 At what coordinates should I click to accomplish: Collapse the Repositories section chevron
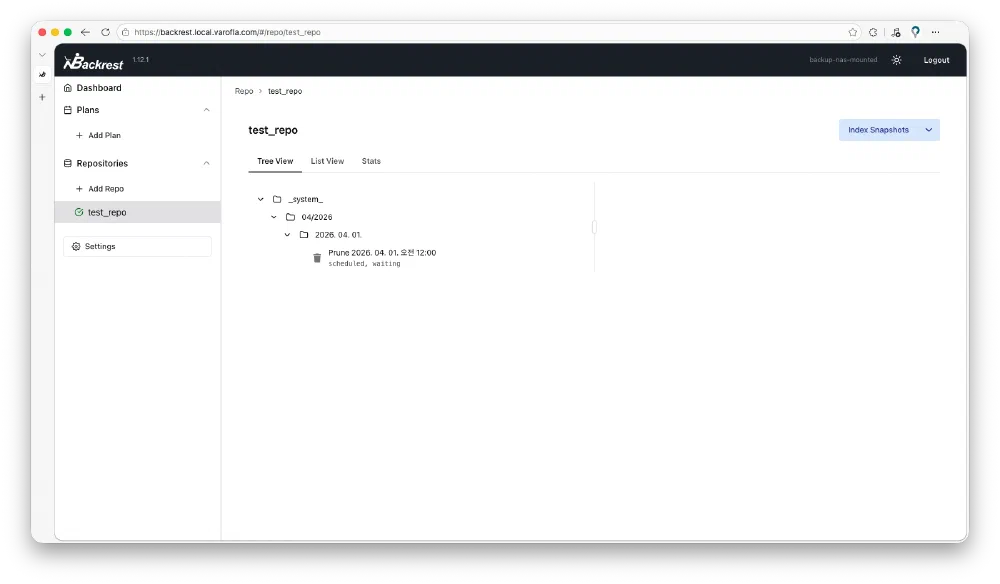207,163
